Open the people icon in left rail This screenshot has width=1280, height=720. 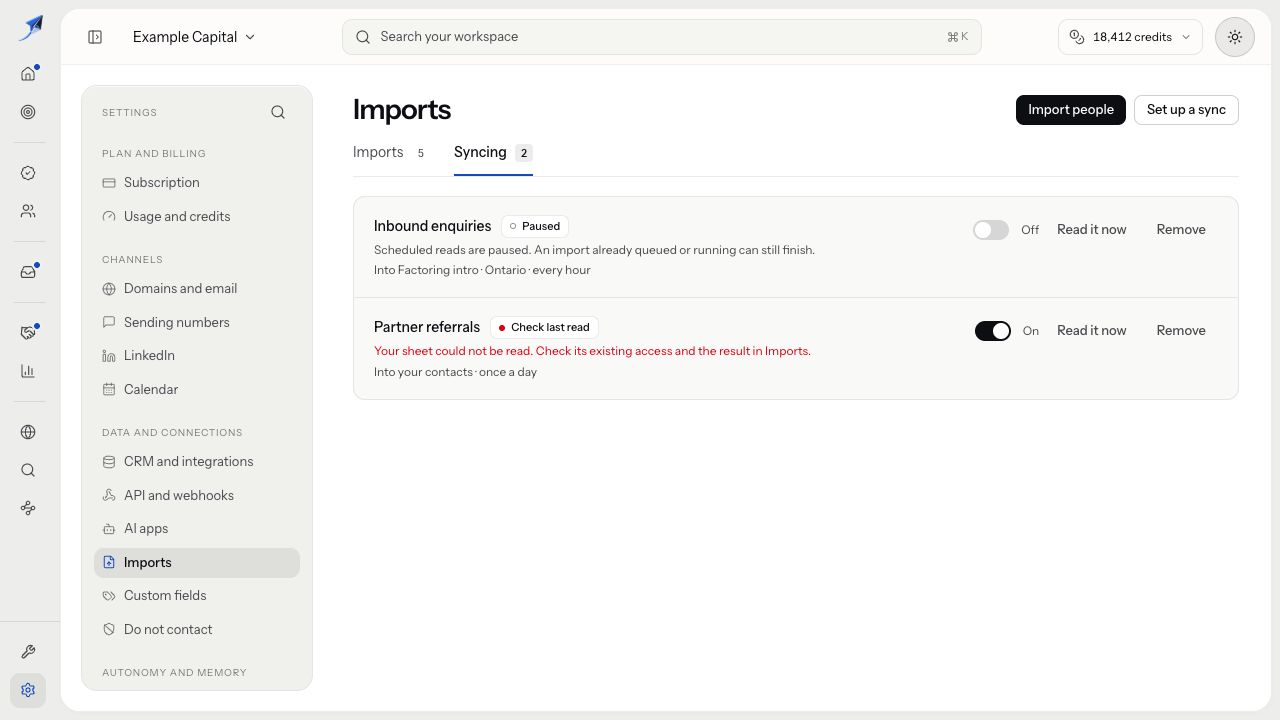tap(28, 211)
